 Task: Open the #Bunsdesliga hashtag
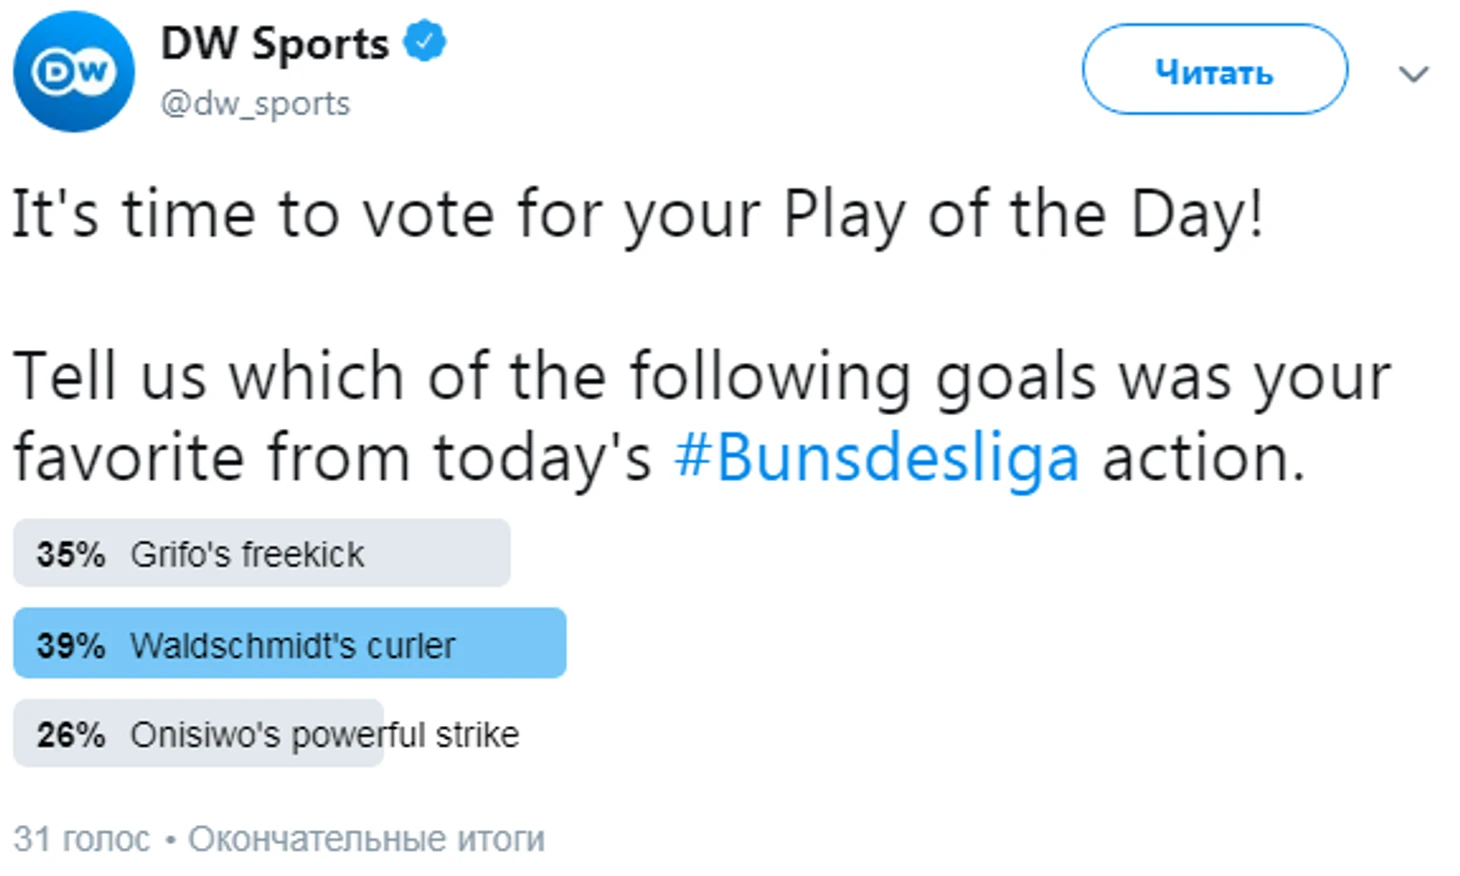877,458
